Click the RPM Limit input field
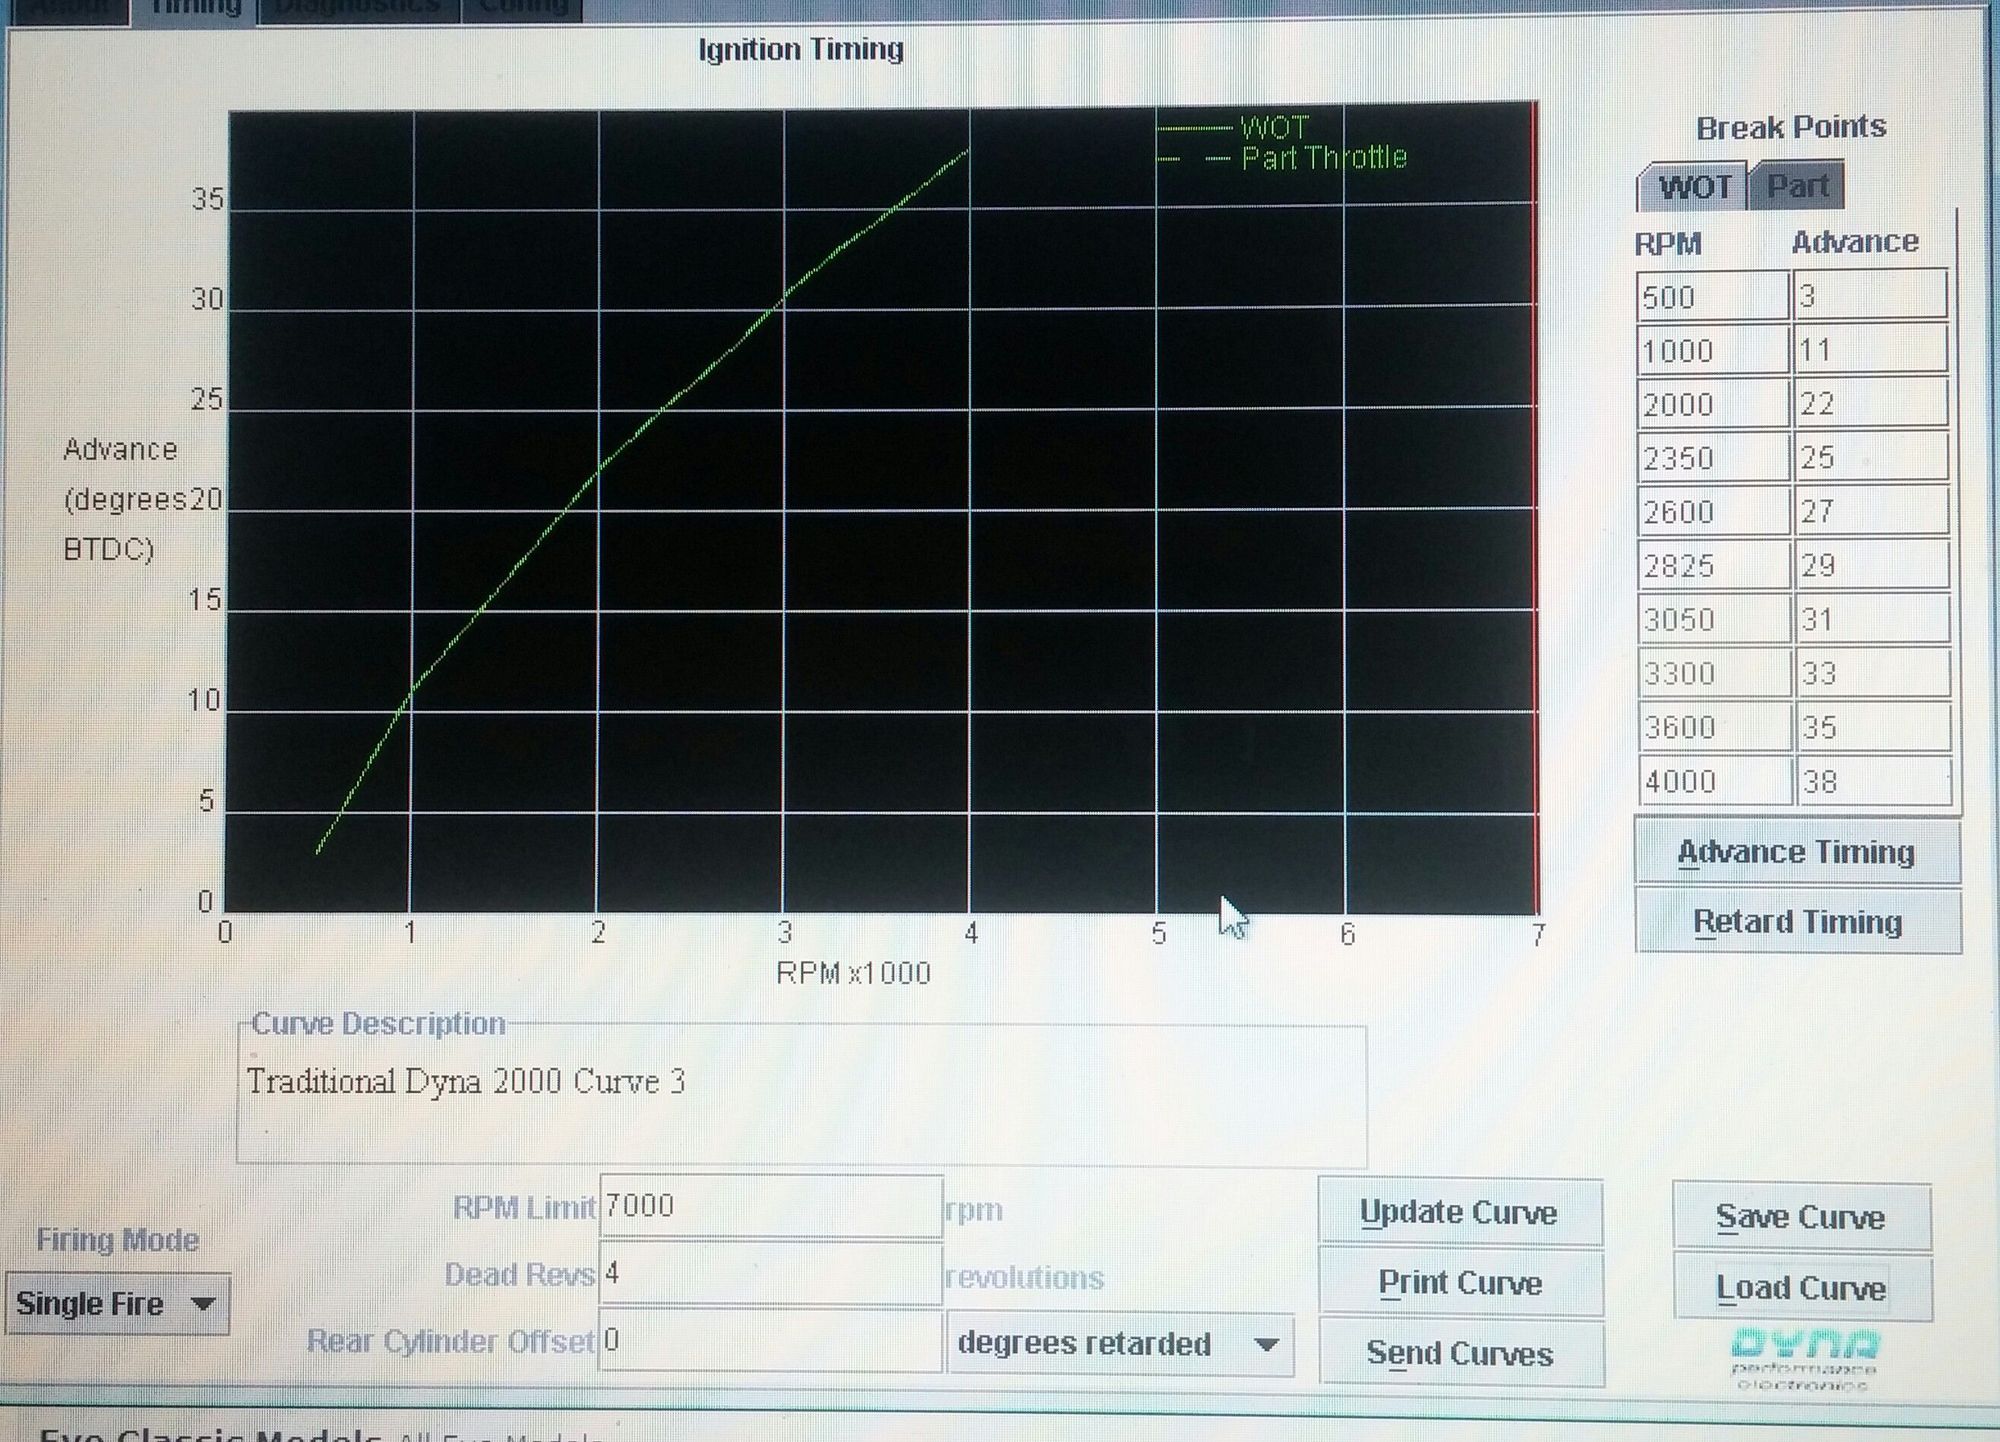This screenshot has height=1442, width=2000. coord(770,1207)
